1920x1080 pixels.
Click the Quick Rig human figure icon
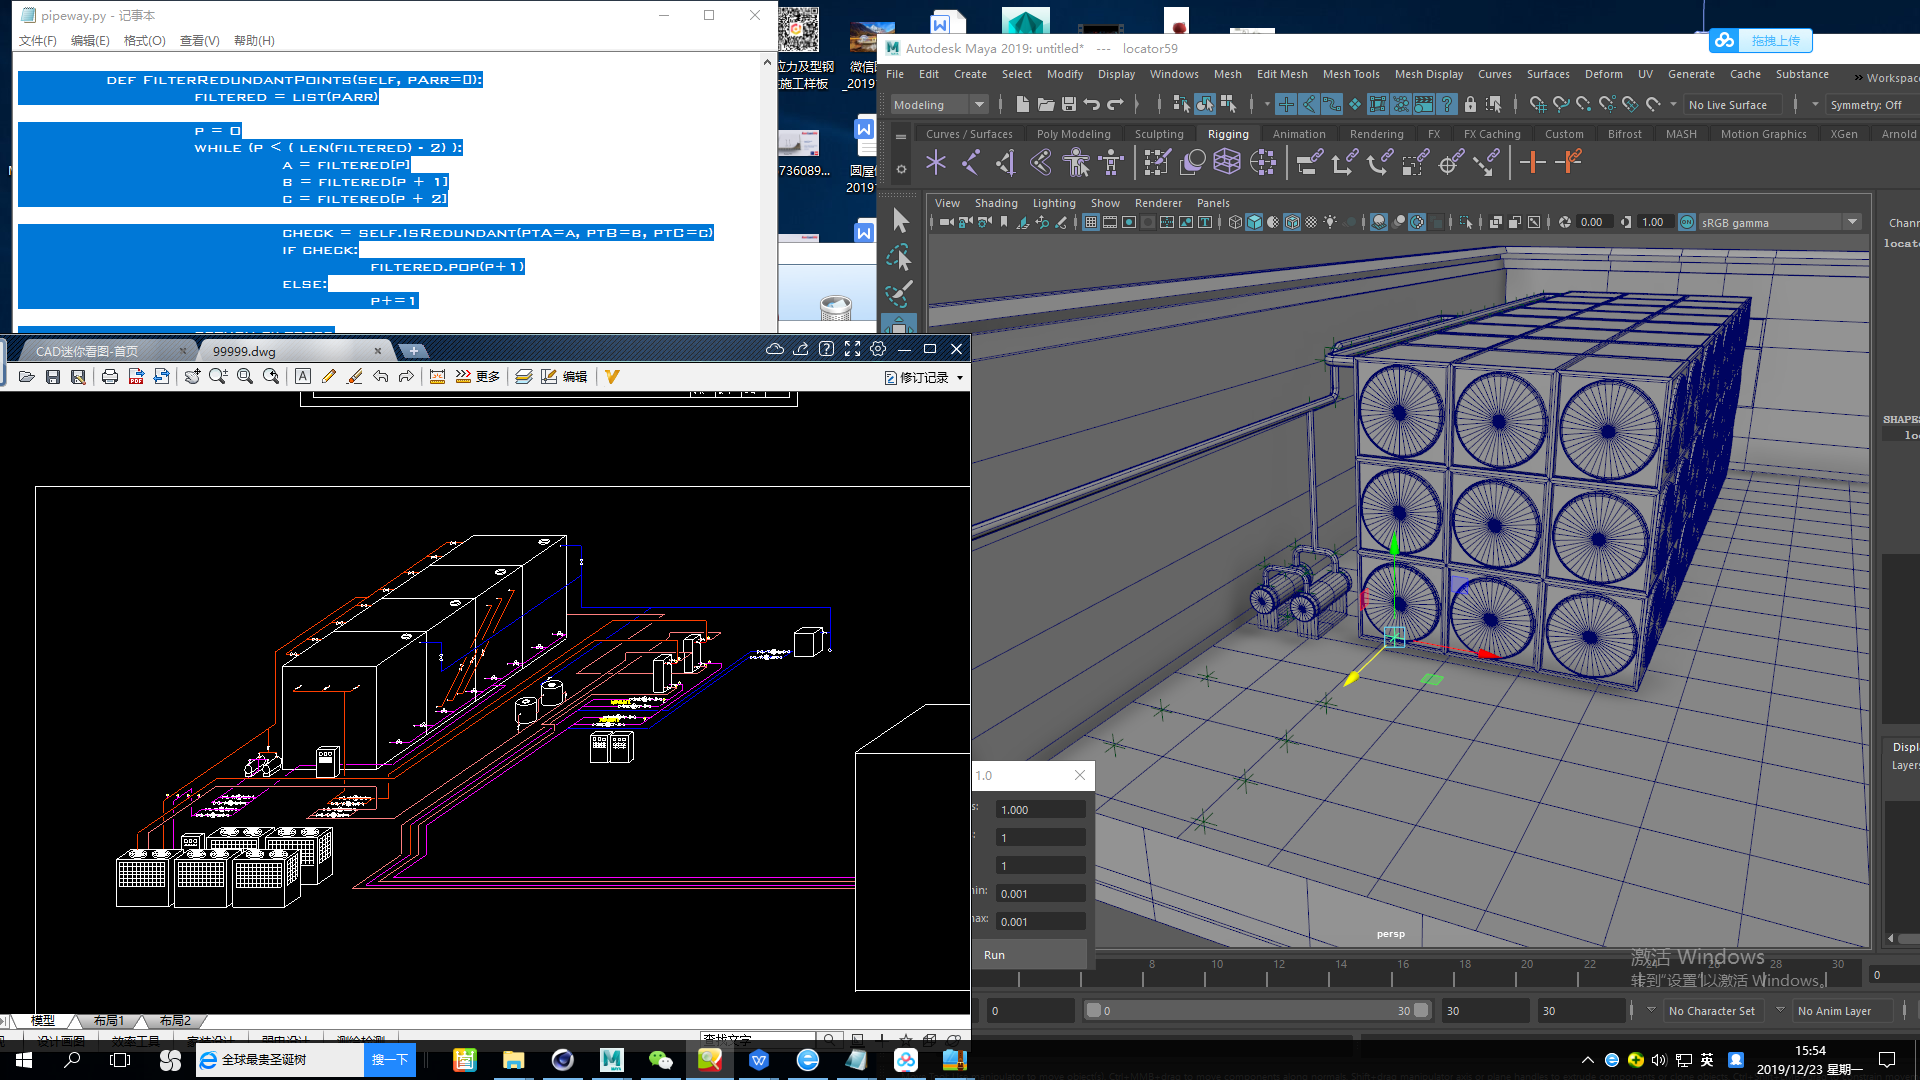click(x=1076, y=162)
